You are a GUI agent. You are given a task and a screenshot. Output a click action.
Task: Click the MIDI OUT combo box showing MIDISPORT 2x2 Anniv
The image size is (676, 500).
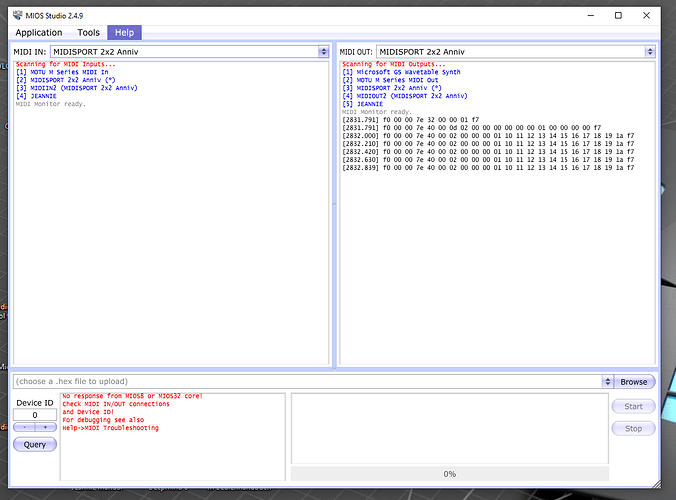click(516, 52)
